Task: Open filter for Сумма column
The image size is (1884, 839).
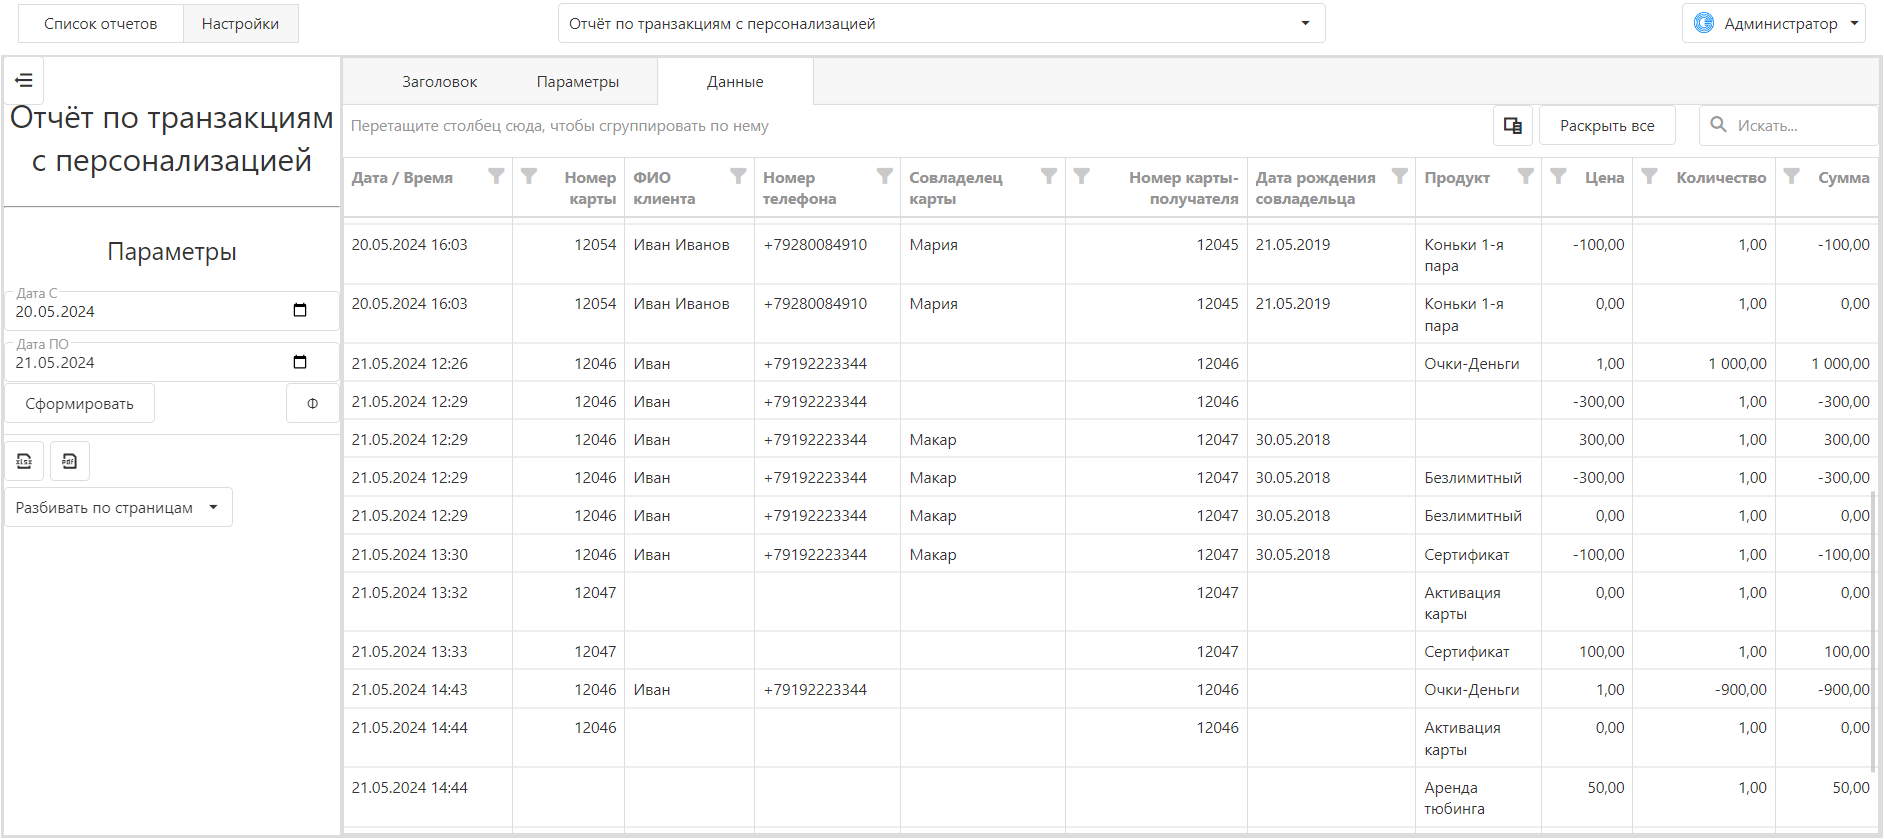Action: coord(1792,176)
